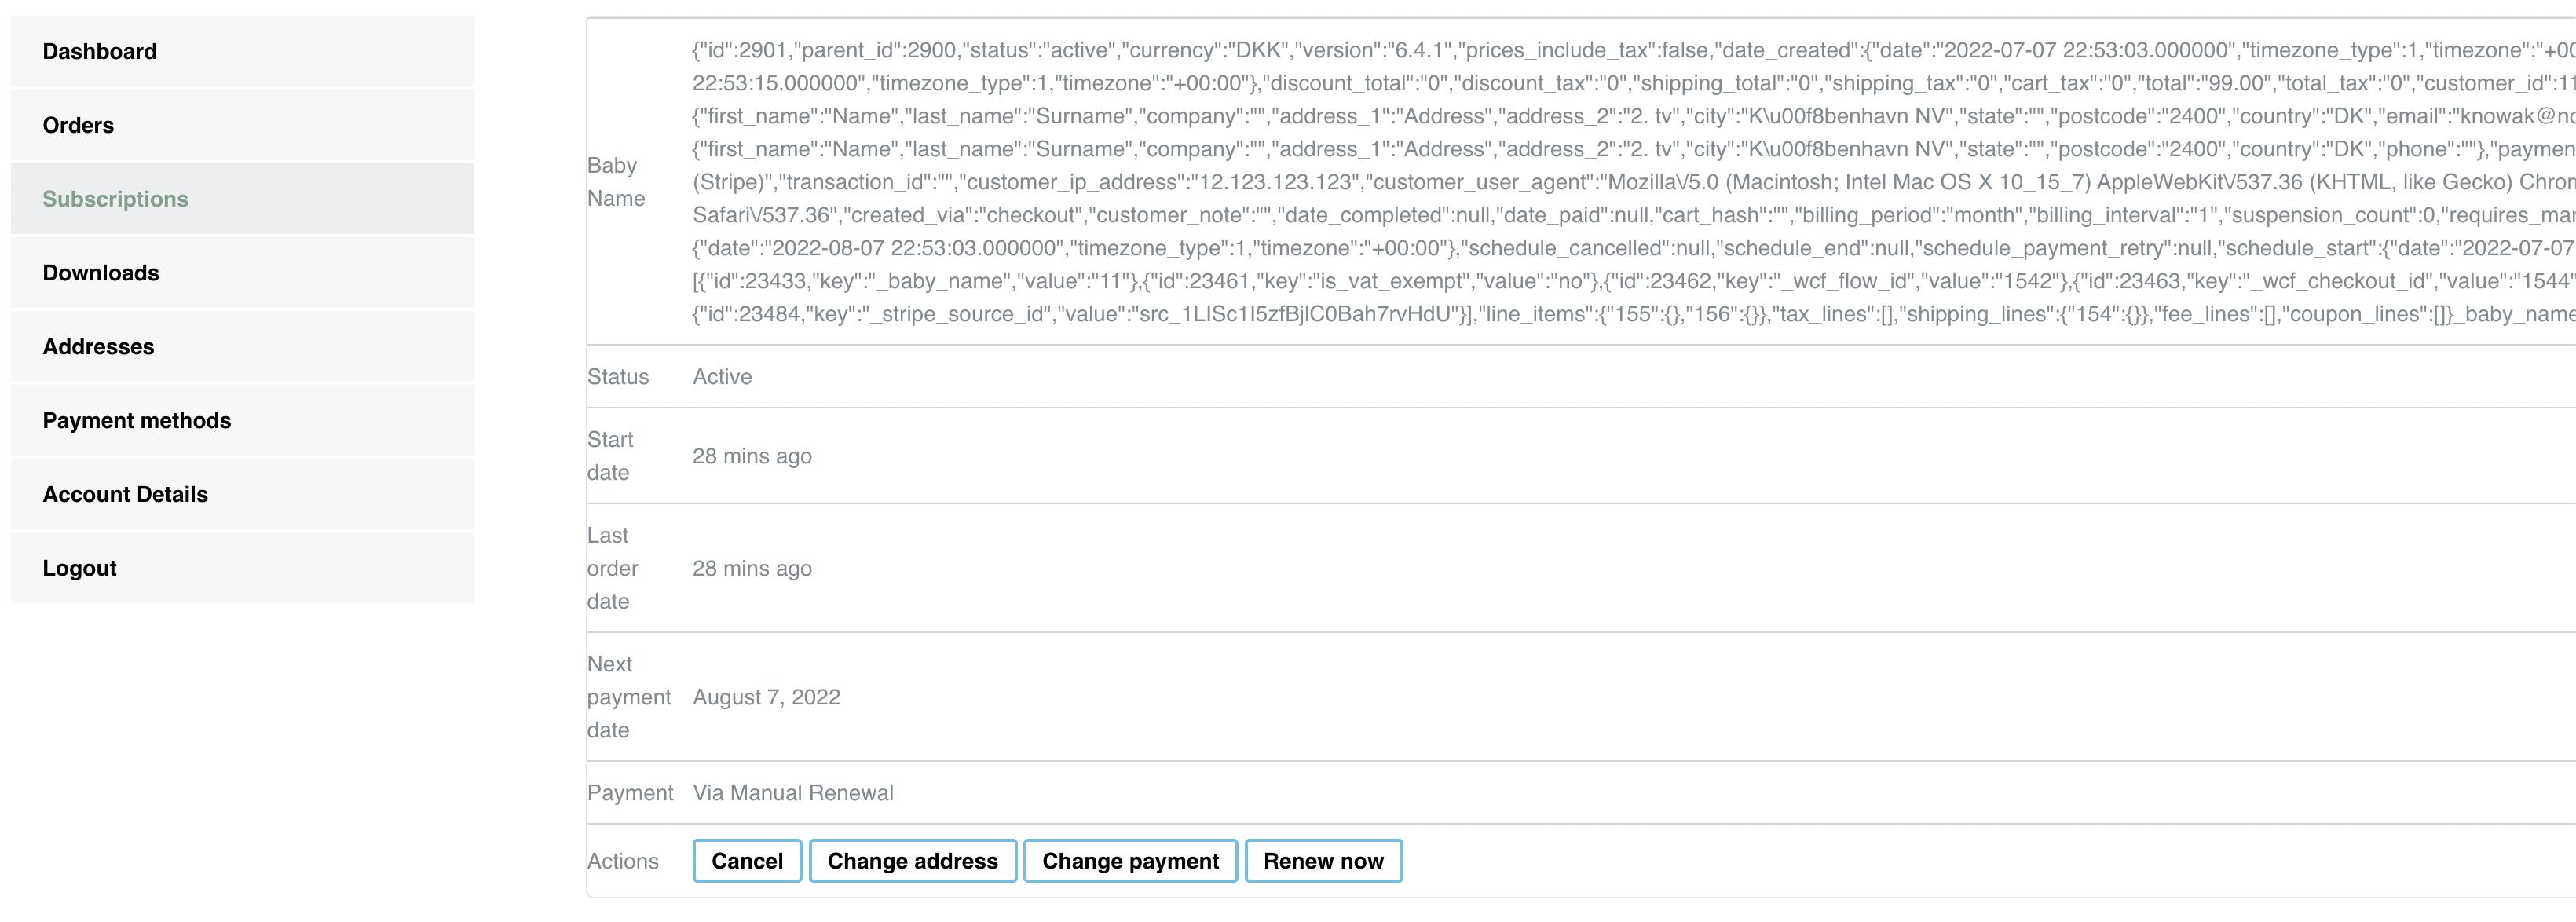Screen dimensions: 2576x922
Task: Open the Dashboard menu item
Action: (100, 52)
